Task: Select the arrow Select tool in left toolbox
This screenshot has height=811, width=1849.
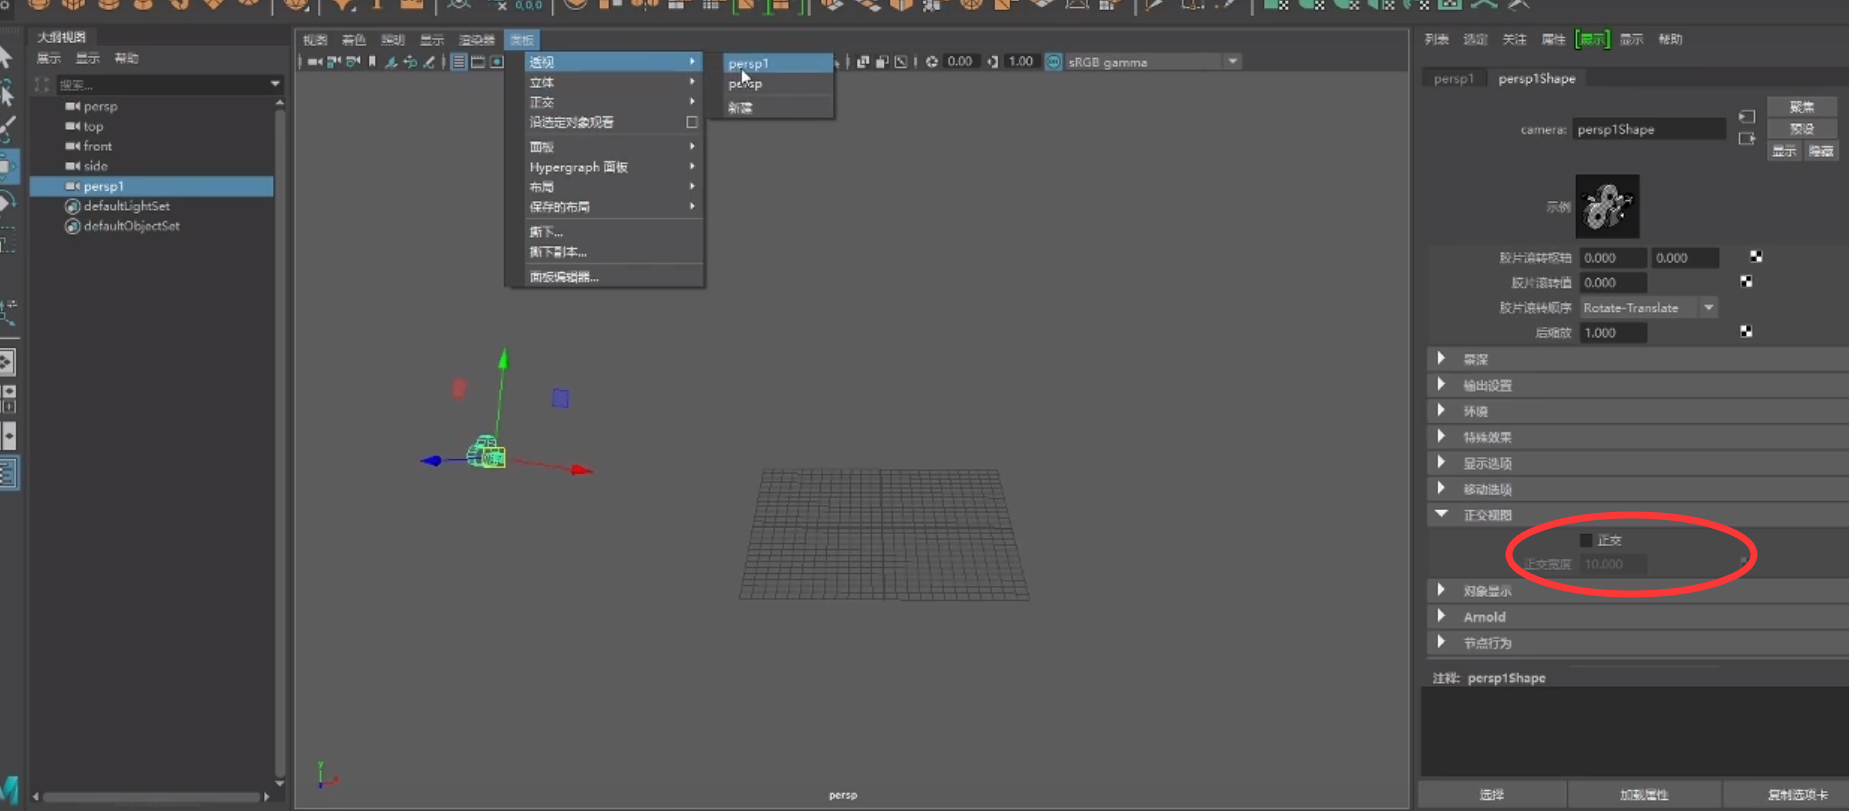Action: pos(6,56)
